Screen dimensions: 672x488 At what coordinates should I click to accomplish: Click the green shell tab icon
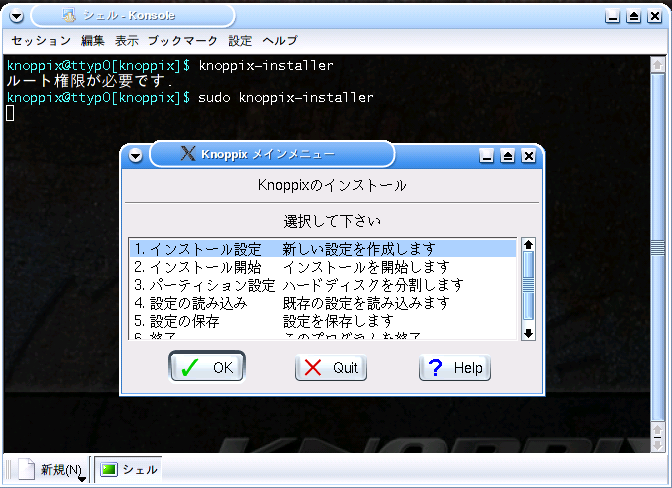tap(109, 470)
